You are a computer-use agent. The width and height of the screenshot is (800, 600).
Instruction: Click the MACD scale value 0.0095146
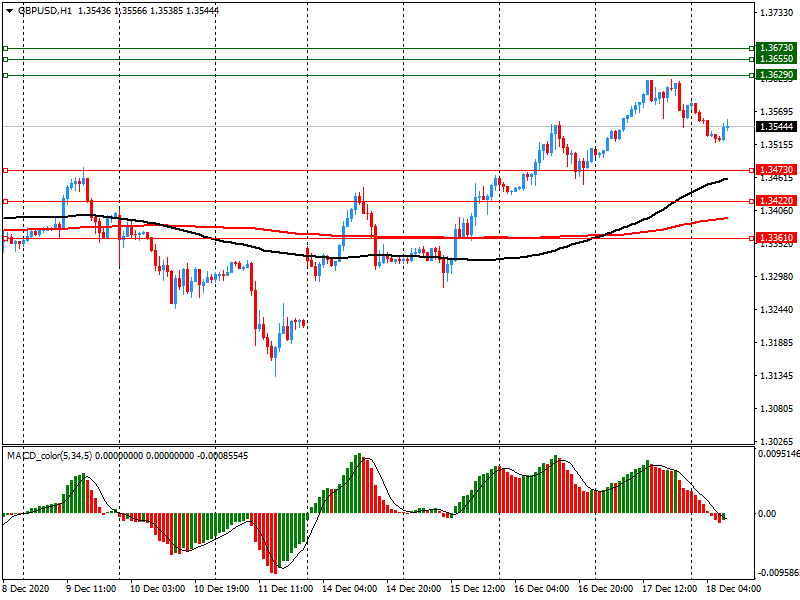click(x=778, y=454)
